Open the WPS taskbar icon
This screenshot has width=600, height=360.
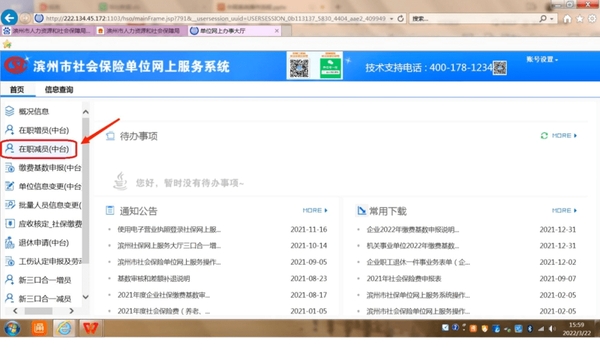pos(91,328)
